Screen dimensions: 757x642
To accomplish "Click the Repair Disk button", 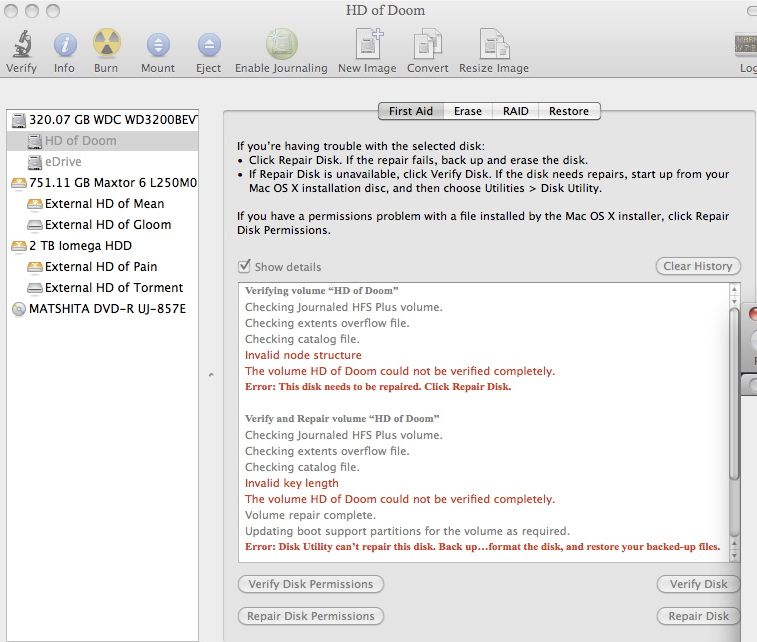I will click(x=698, y=616).
